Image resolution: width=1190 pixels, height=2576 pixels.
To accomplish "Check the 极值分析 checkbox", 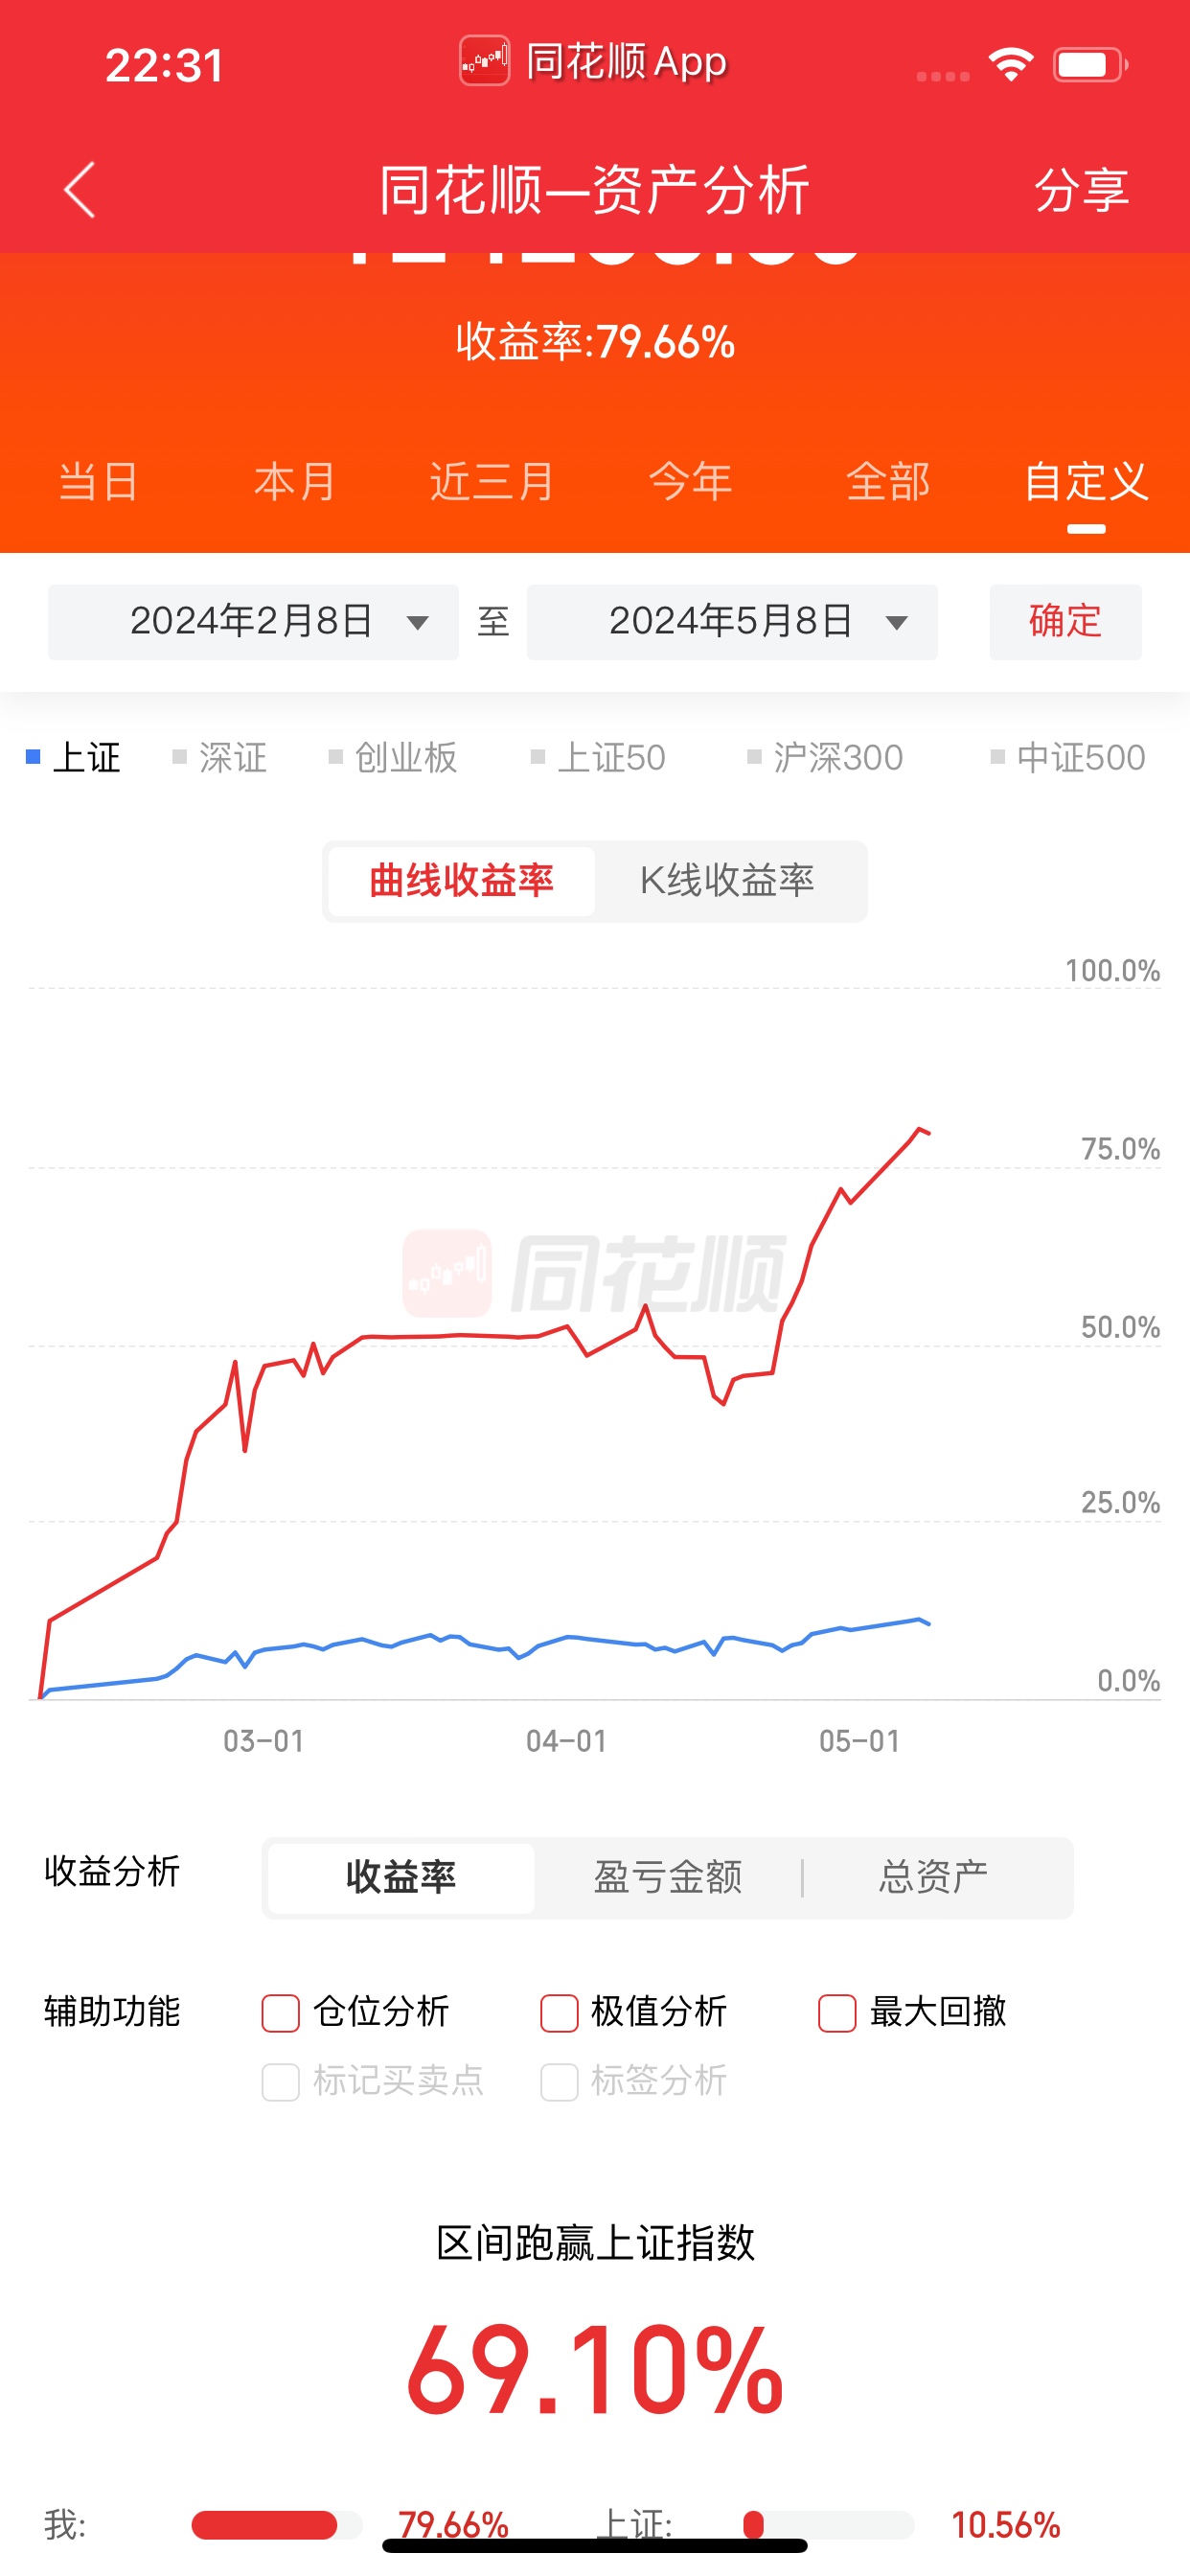I will pyautogui.click(x=559, y=2013).
